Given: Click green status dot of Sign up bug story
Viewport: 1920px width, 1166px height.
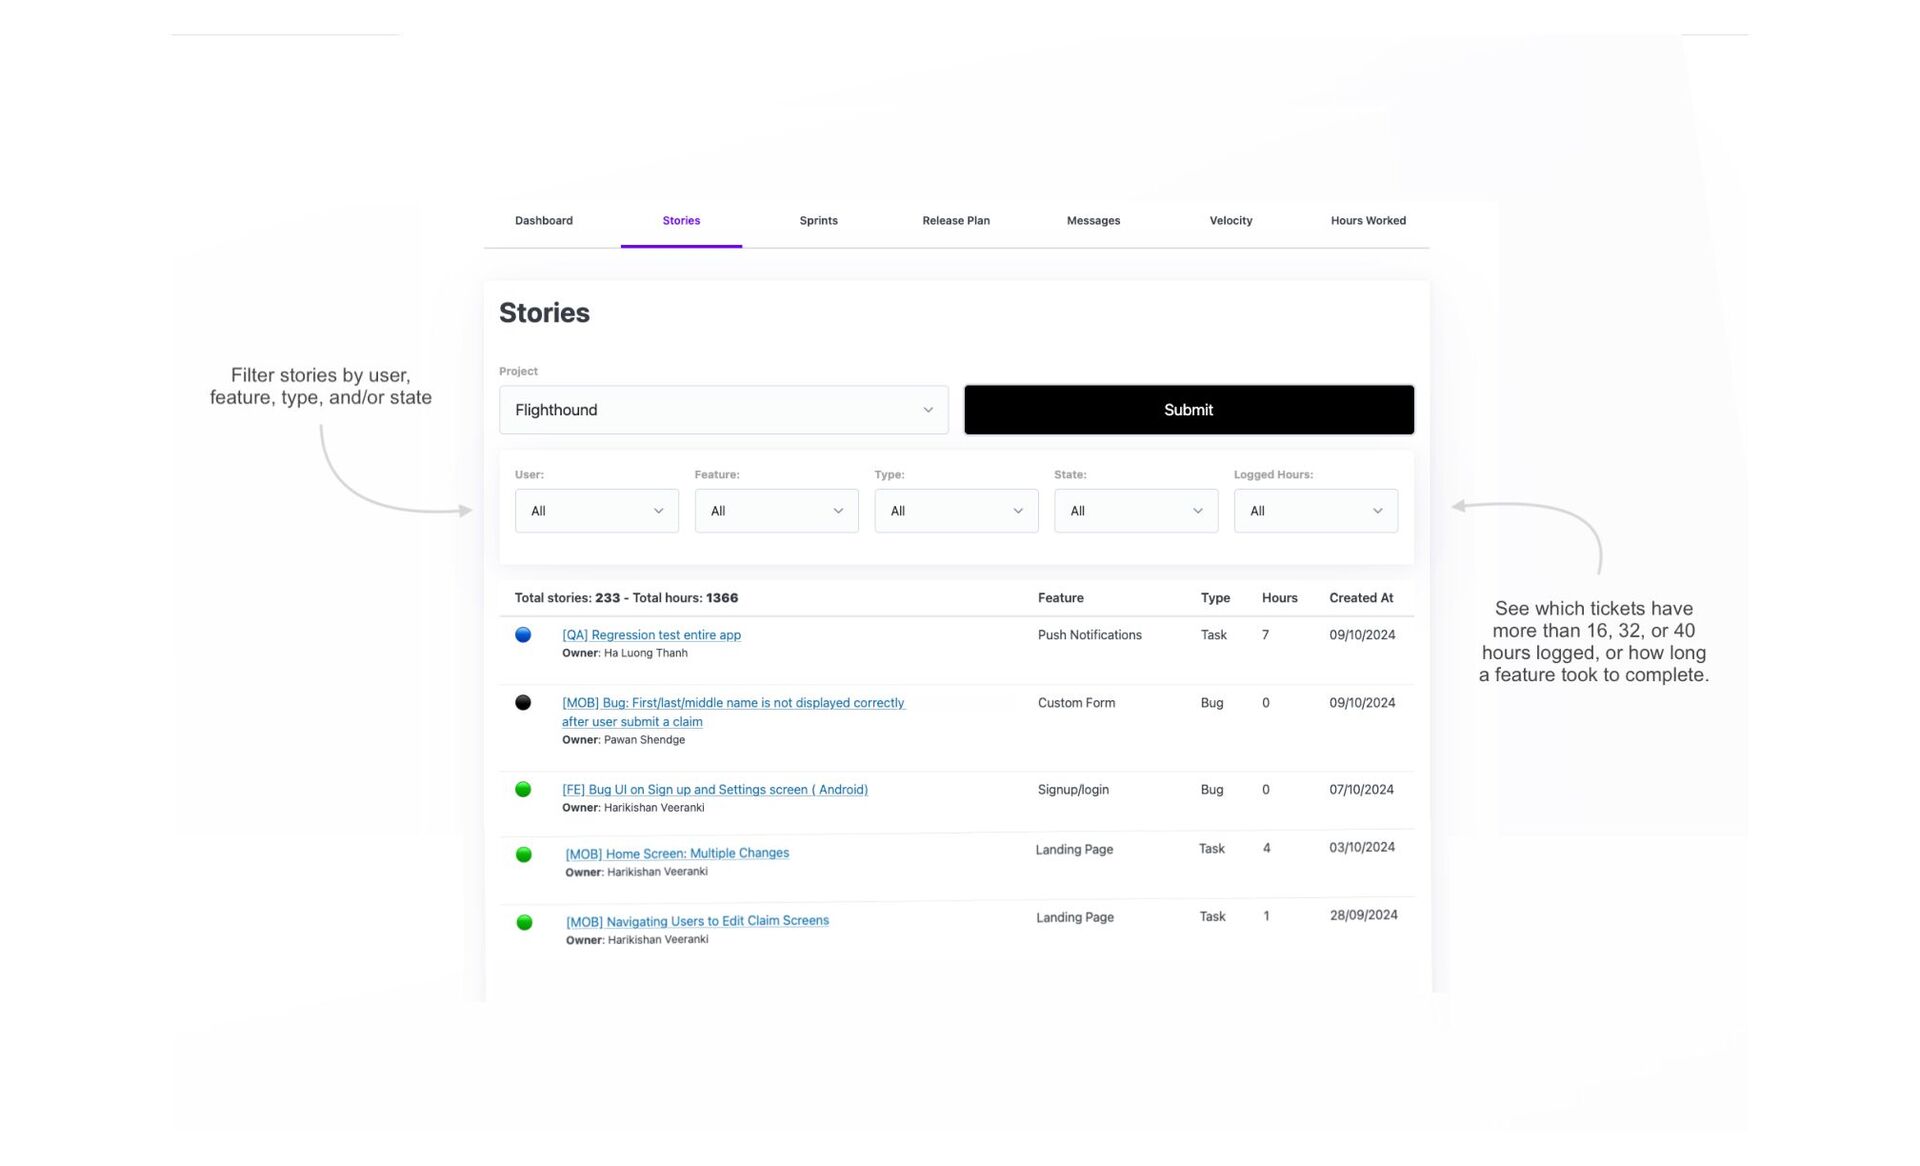Looking at the screenshot, I should pyautogui.click(x=523, y=790).
